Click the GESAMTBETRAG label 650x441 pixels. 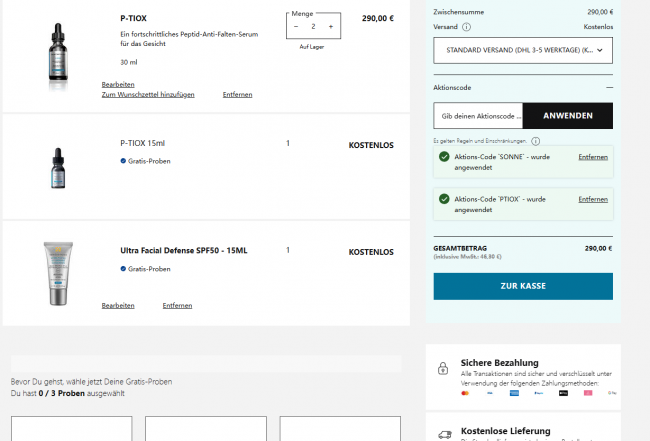pos(460,248)
